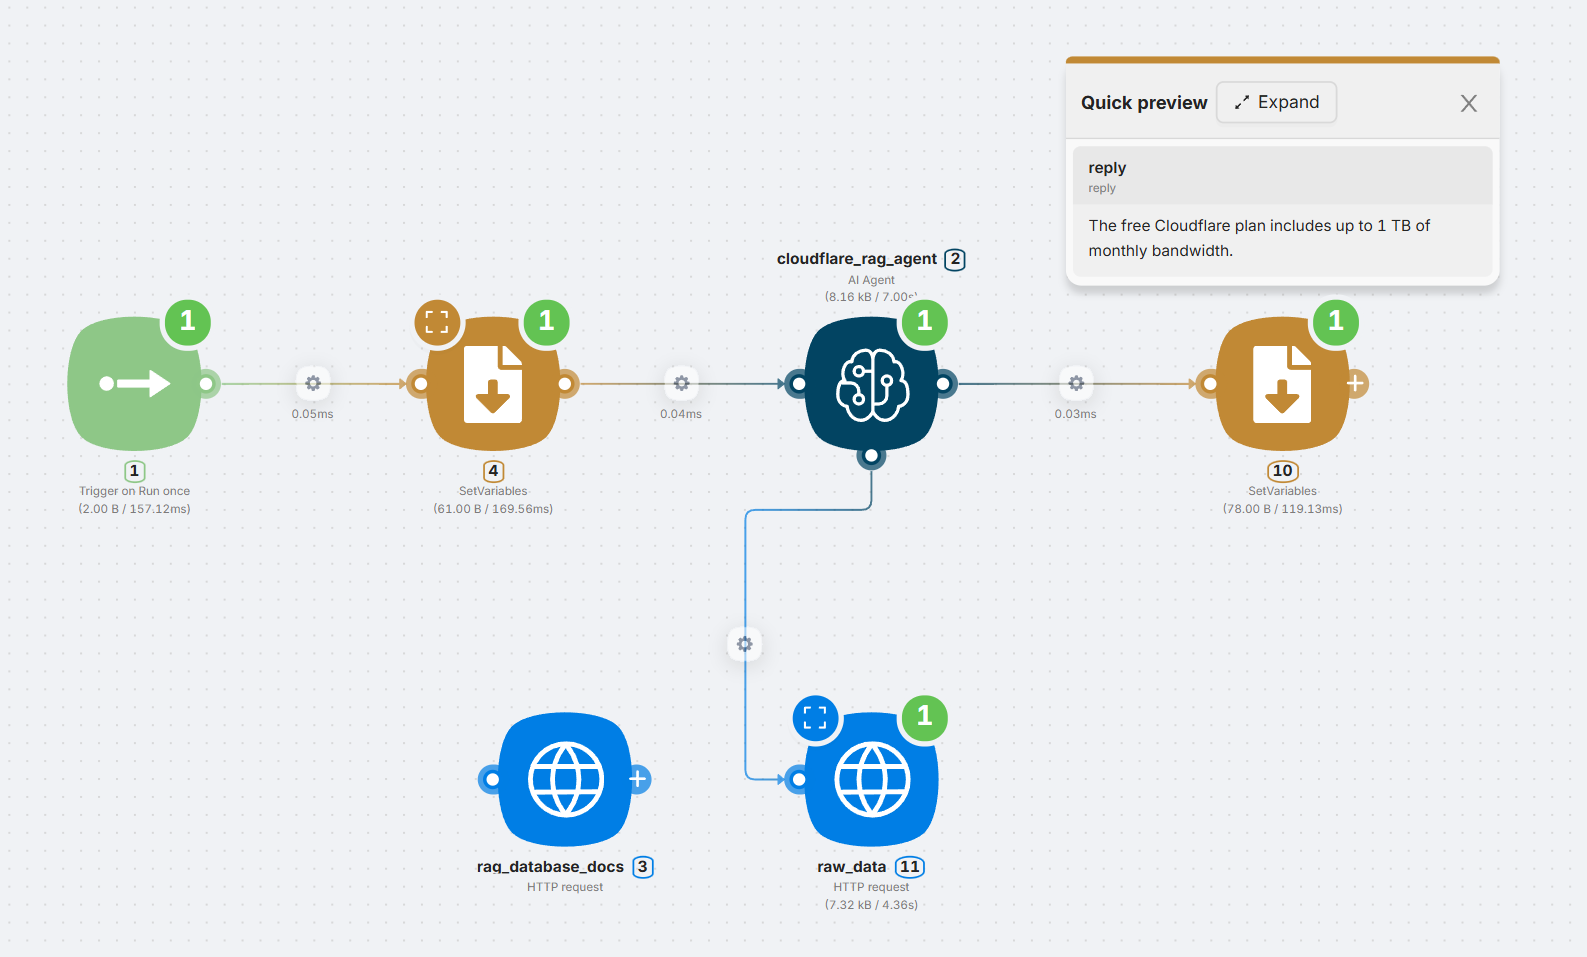Click the plus connector on rag_database_docs node
Viewport: 1587px width, 957px height.
[x=639, y=779]
